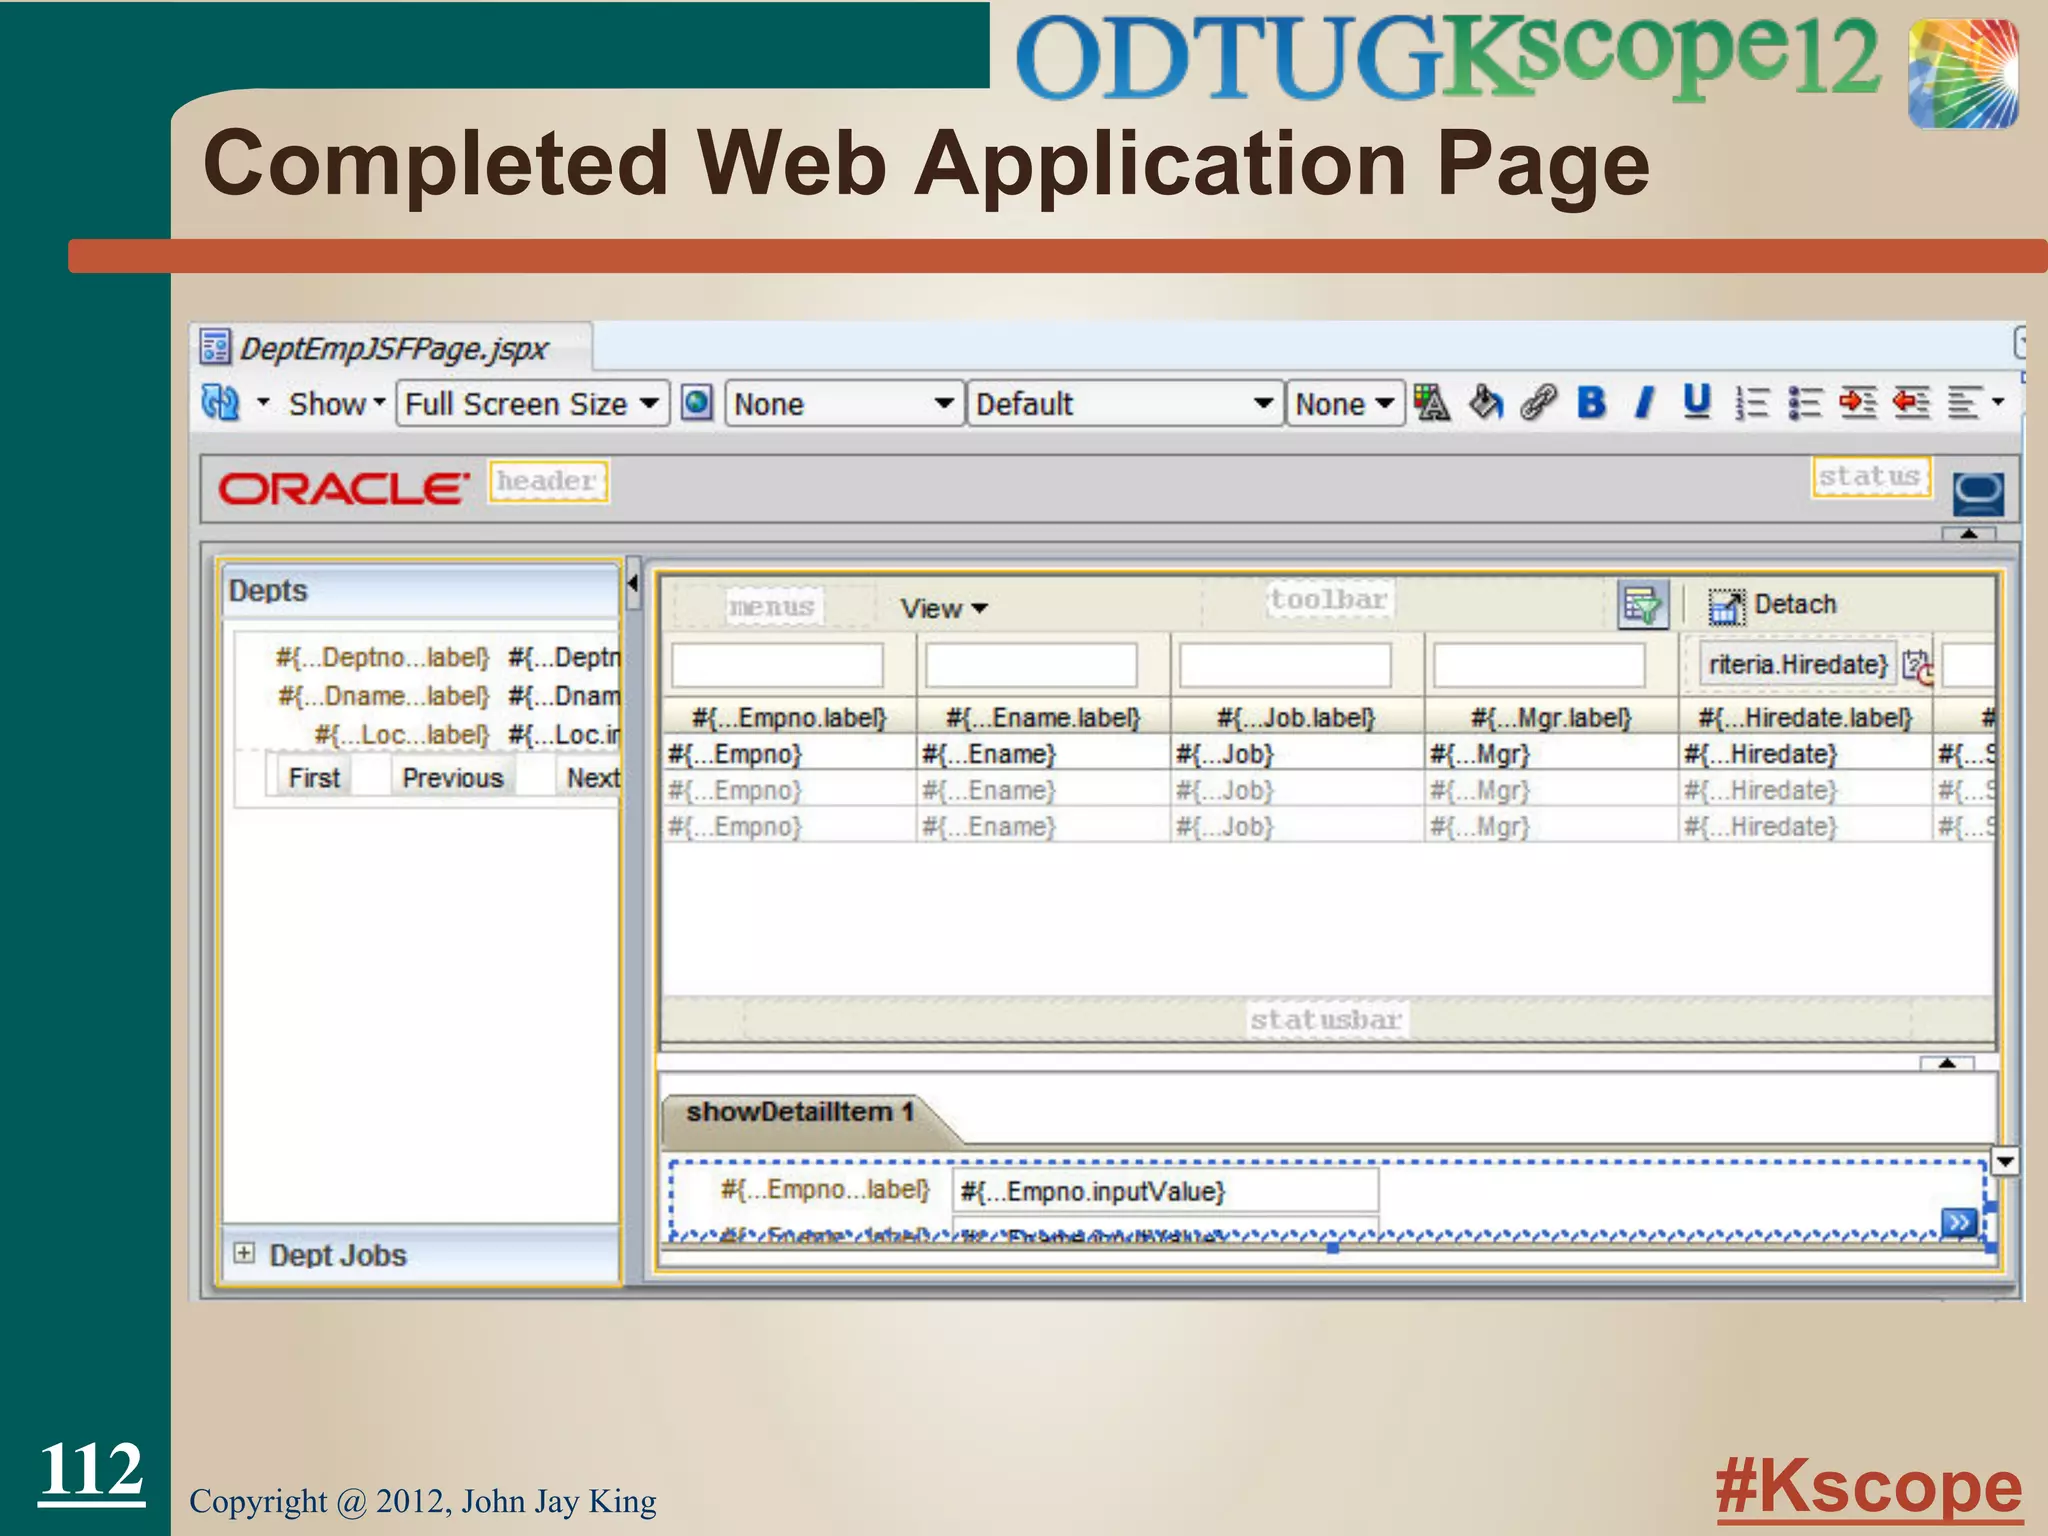
Task: Click the background fill bucket icon
Action: (1486, 403)
